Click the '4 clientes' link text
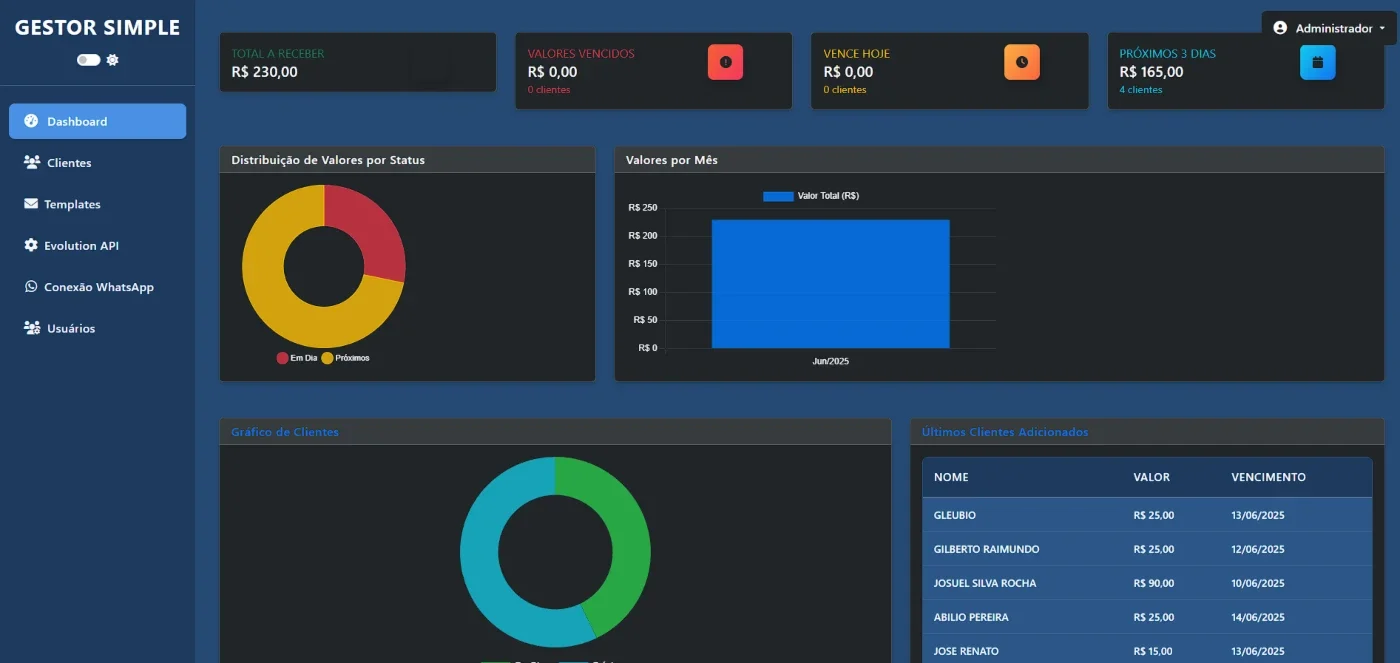This screenshot has width=1400, height=663. [x=1141, y=90]
